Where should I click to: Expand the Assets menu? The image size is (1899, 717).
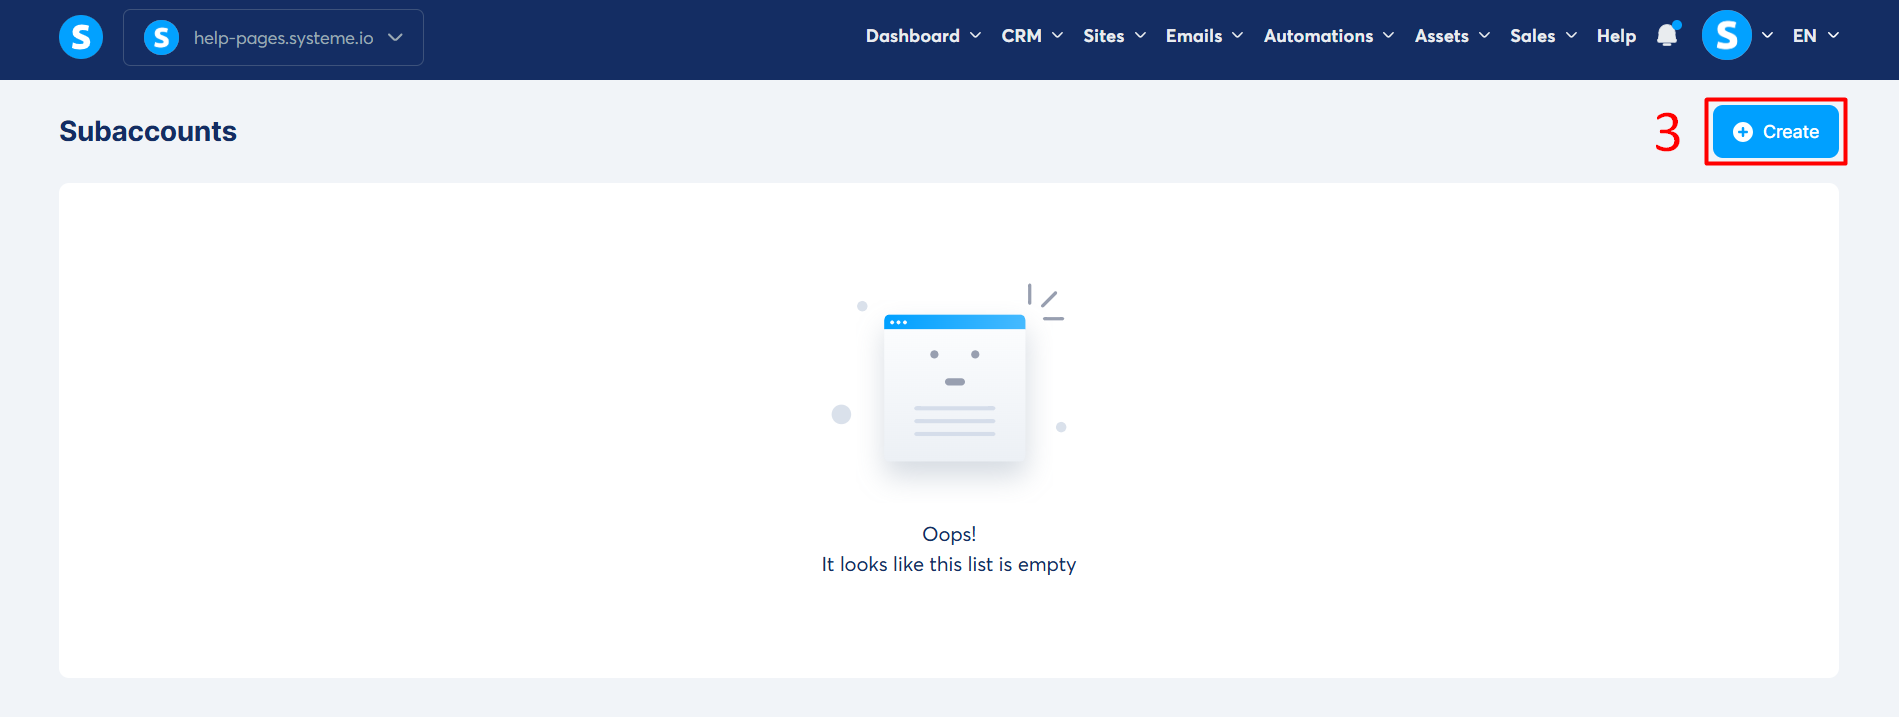pyautogui.click(x=1452, y=36)
